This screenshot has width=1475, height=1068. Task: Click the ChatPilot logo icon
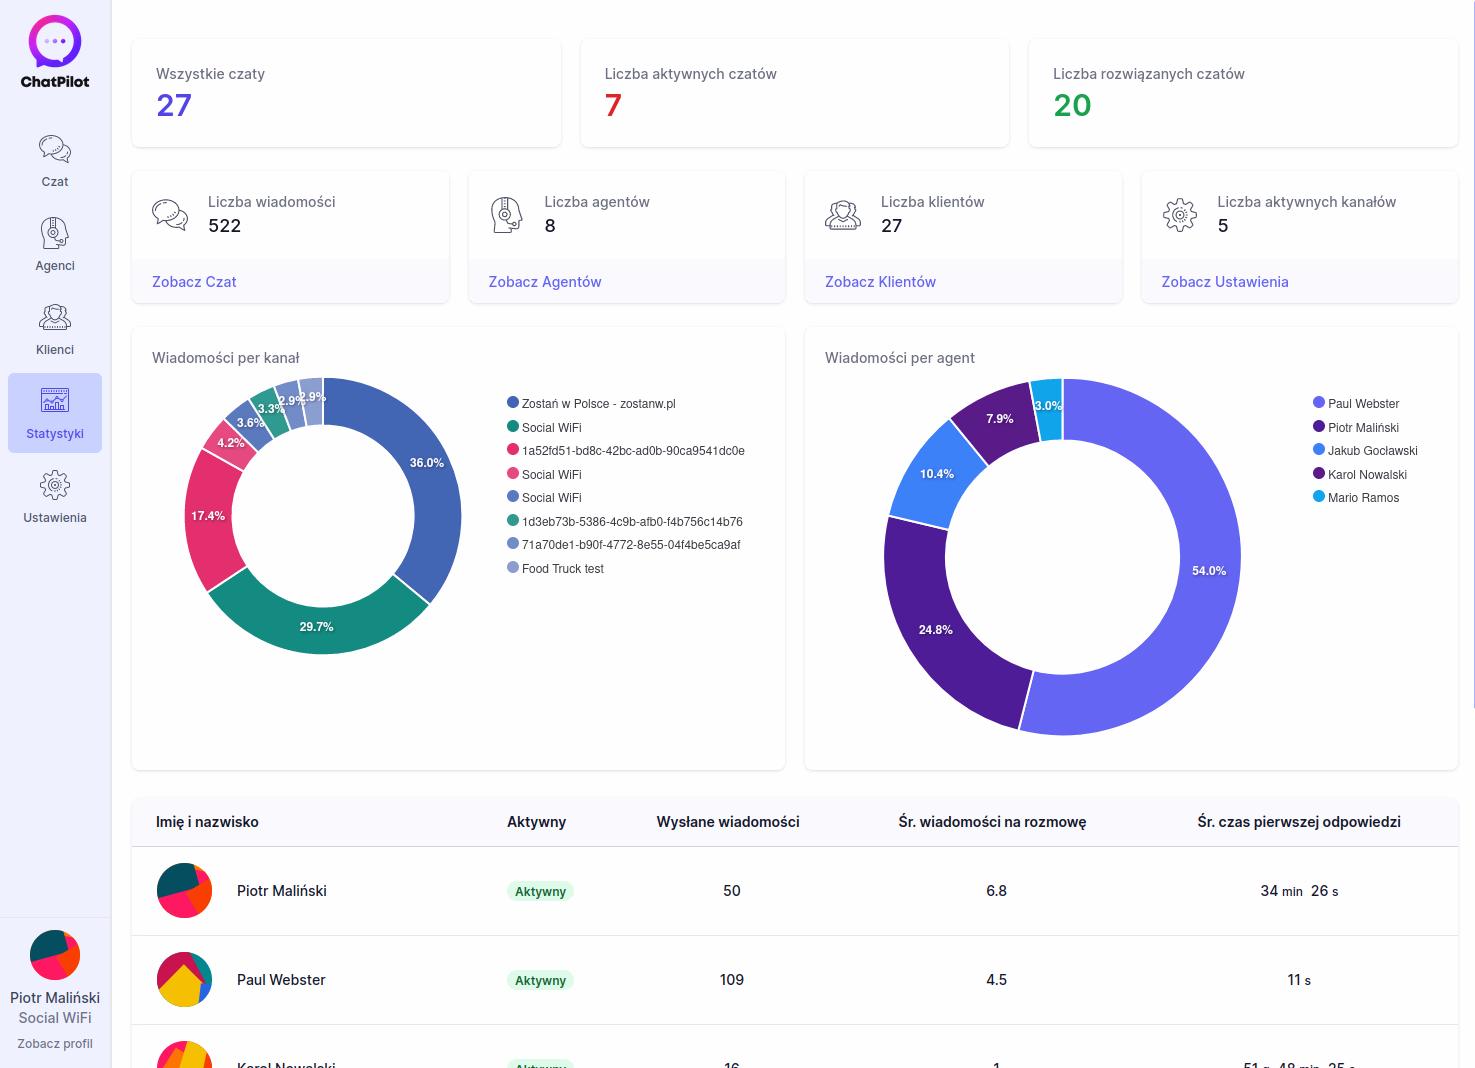pyautogui.click(x=55, y=42)
